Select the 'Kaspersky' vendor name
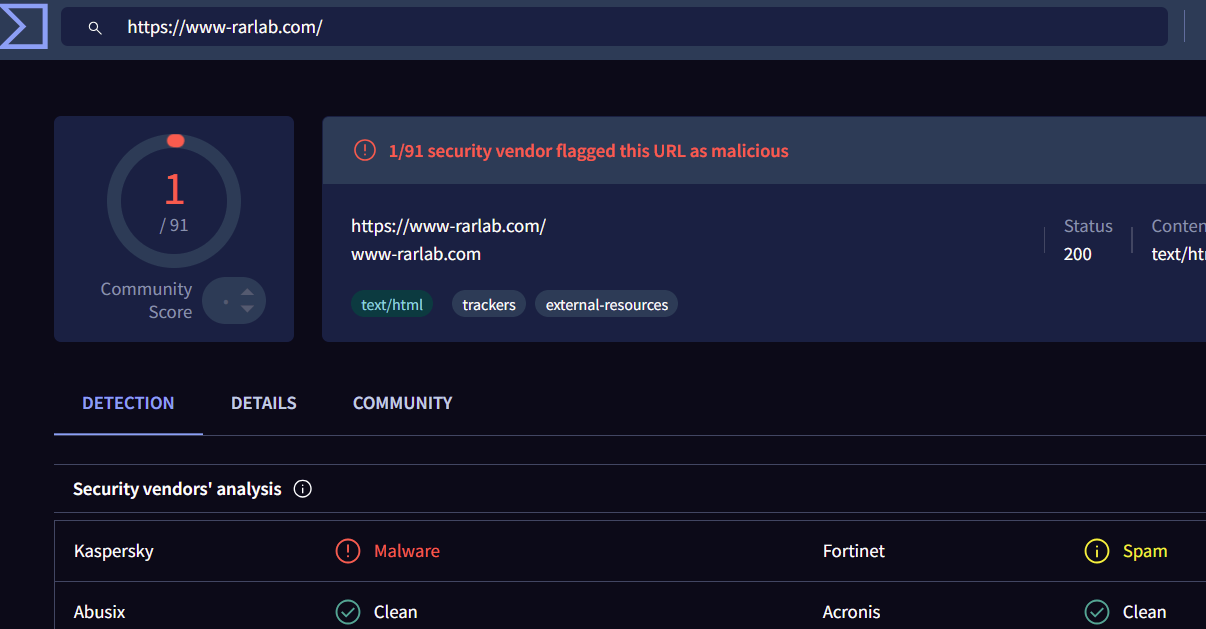Screen dimensions: 1206x629 coord(114,551)
